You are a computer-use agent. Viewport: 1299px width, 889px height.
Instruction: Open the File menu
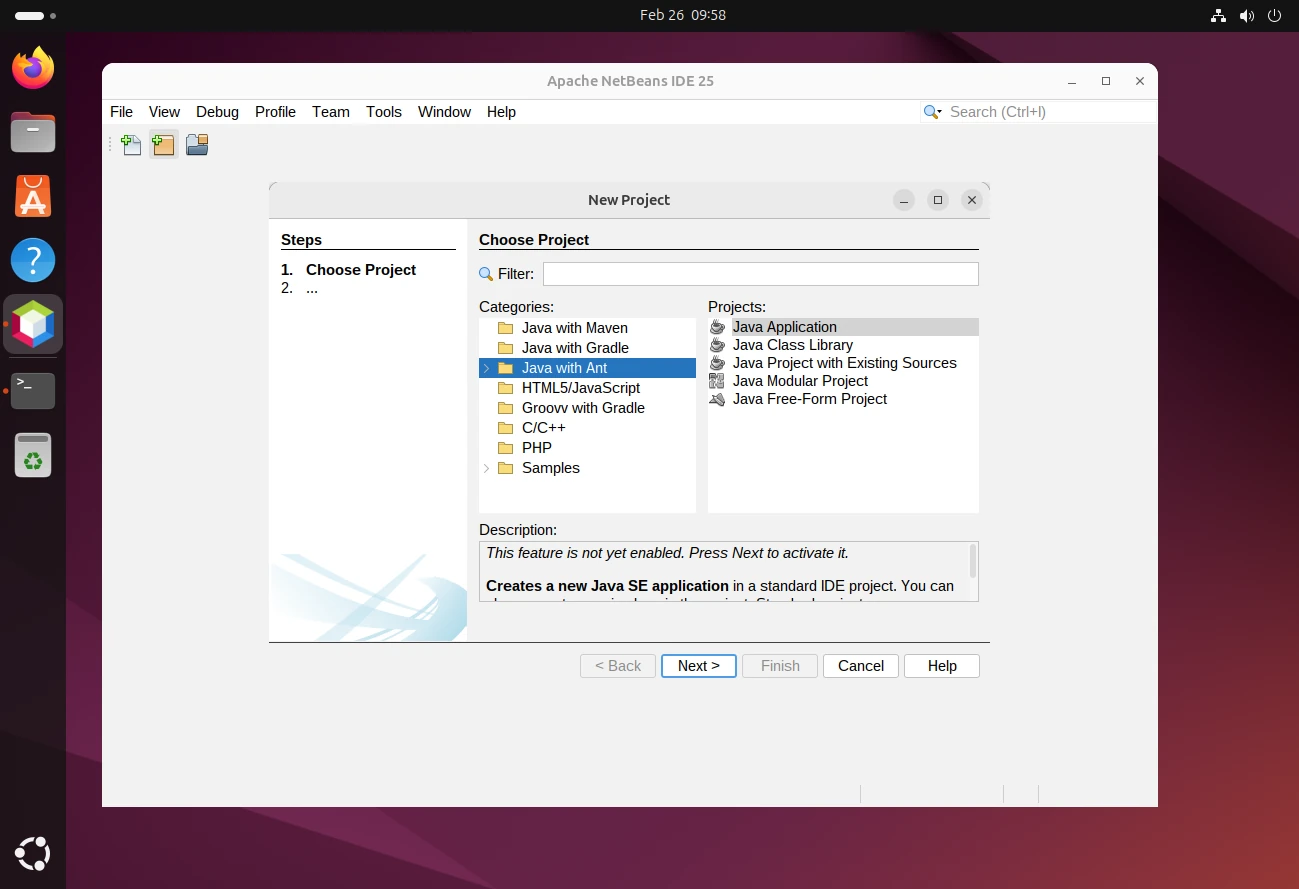(121, 112)
